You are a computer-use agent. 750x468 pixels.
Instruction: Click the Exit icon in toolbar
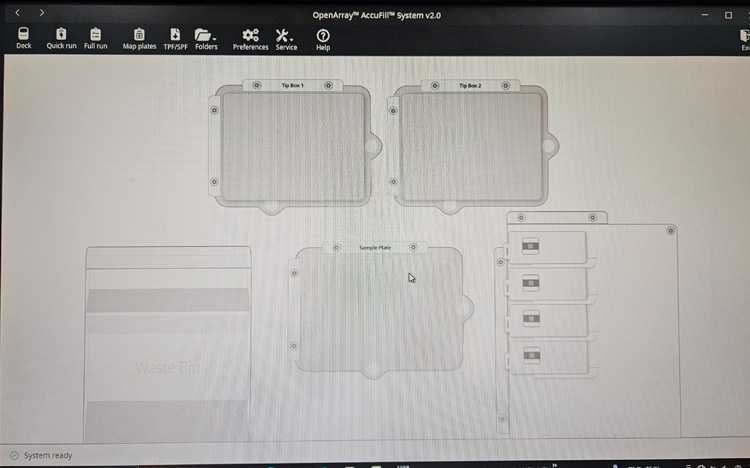(744, 38)
